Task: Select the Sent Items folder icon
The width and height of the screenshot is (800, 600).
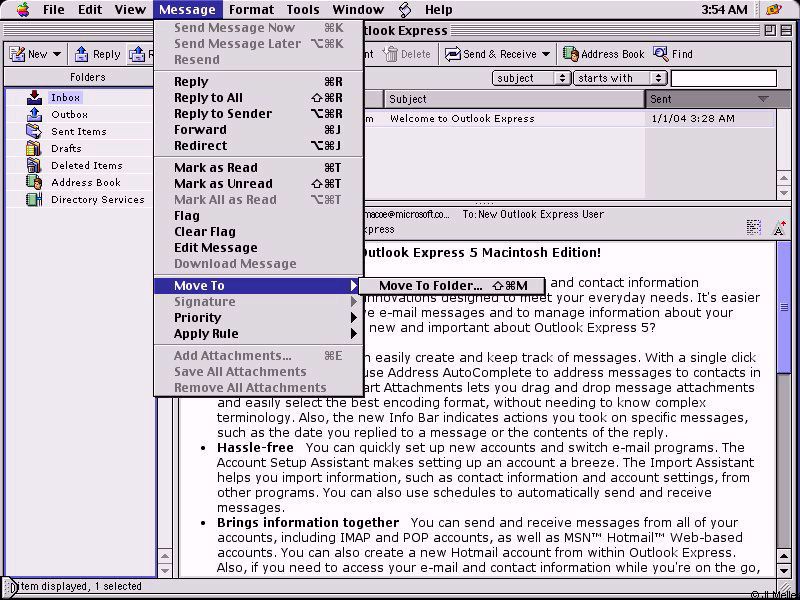Action: (34, 131)
